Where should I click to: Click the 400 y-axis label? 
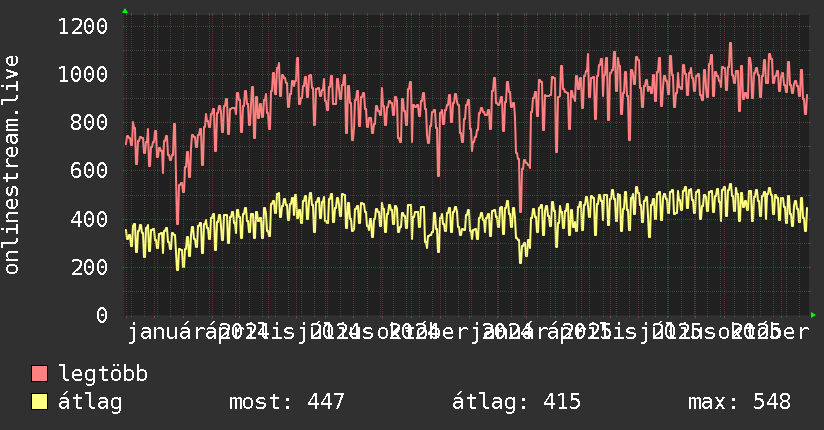pos(89,219)
